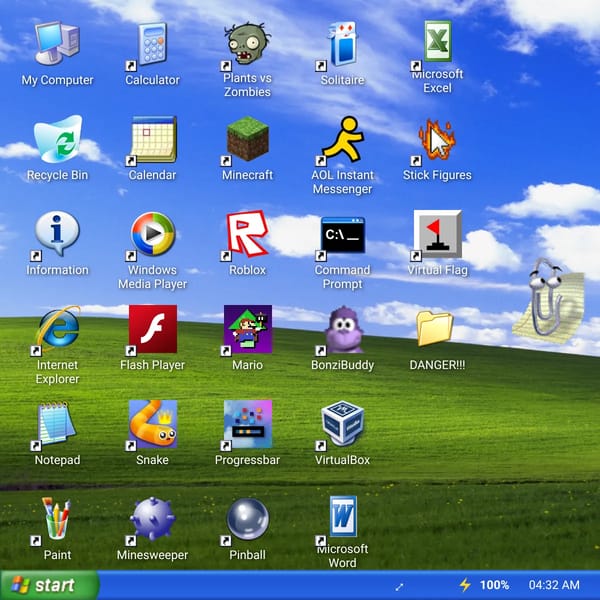This screenshot has width=600, height=600.
Task: Click the 04:32 AM taskbar clock
Action: (x=554, y=585)
